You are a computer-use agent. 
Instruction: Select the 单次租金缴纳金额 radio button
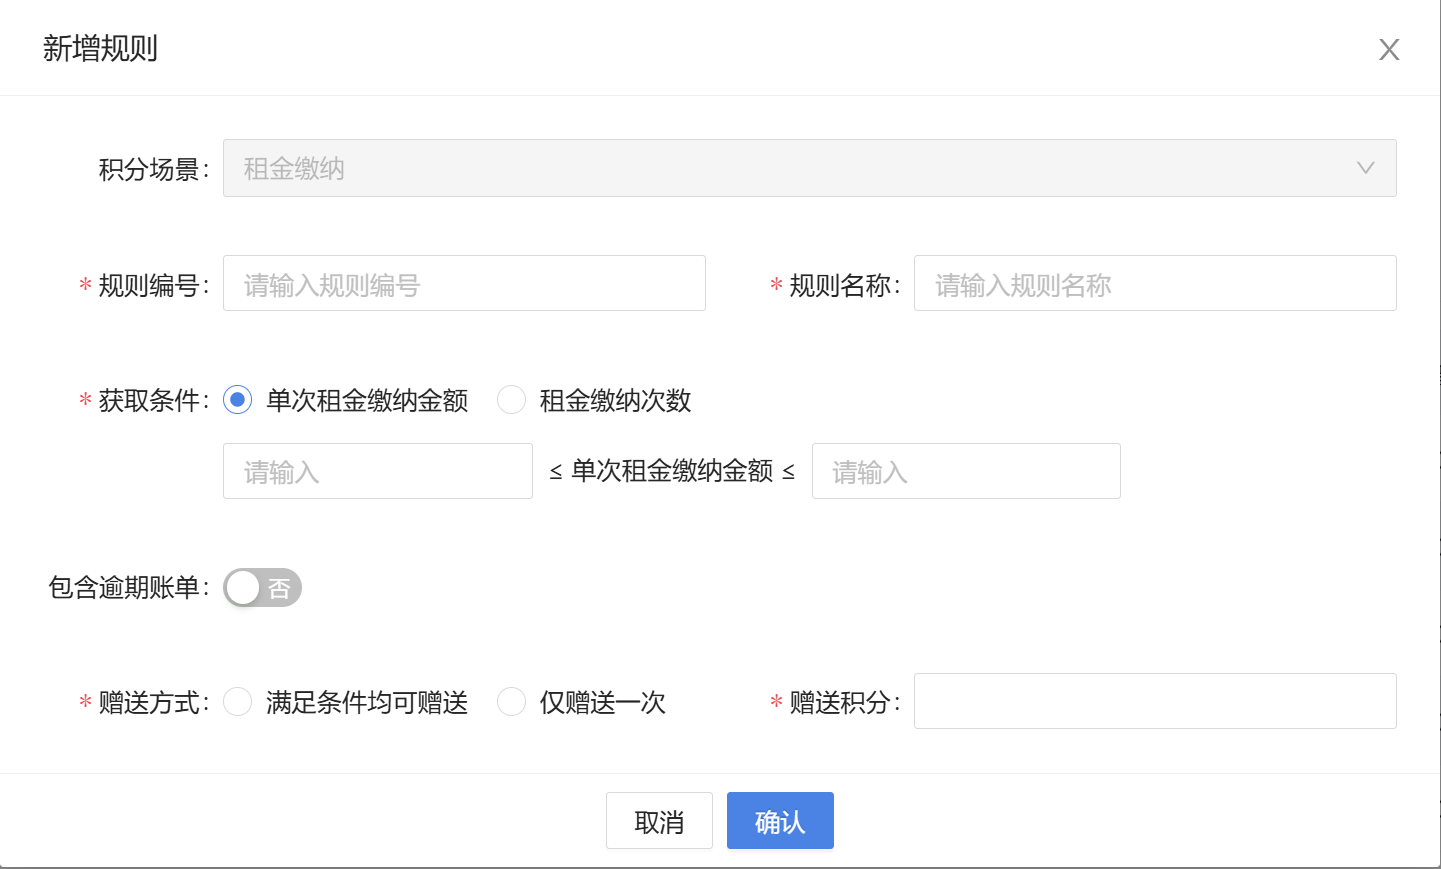(238, 400)
